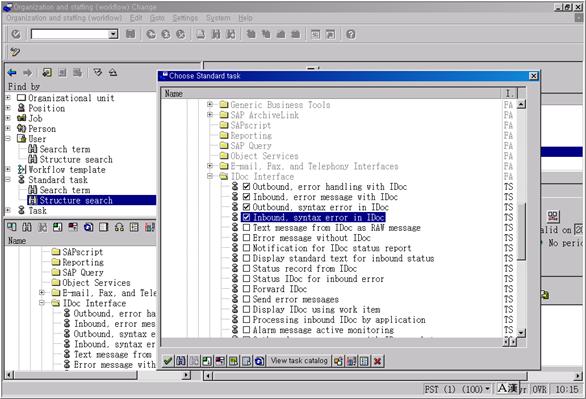Viewport: 586px width, 399px height.
Task: Collapse the Standard task node in Find by
Action: pos(8,179)
